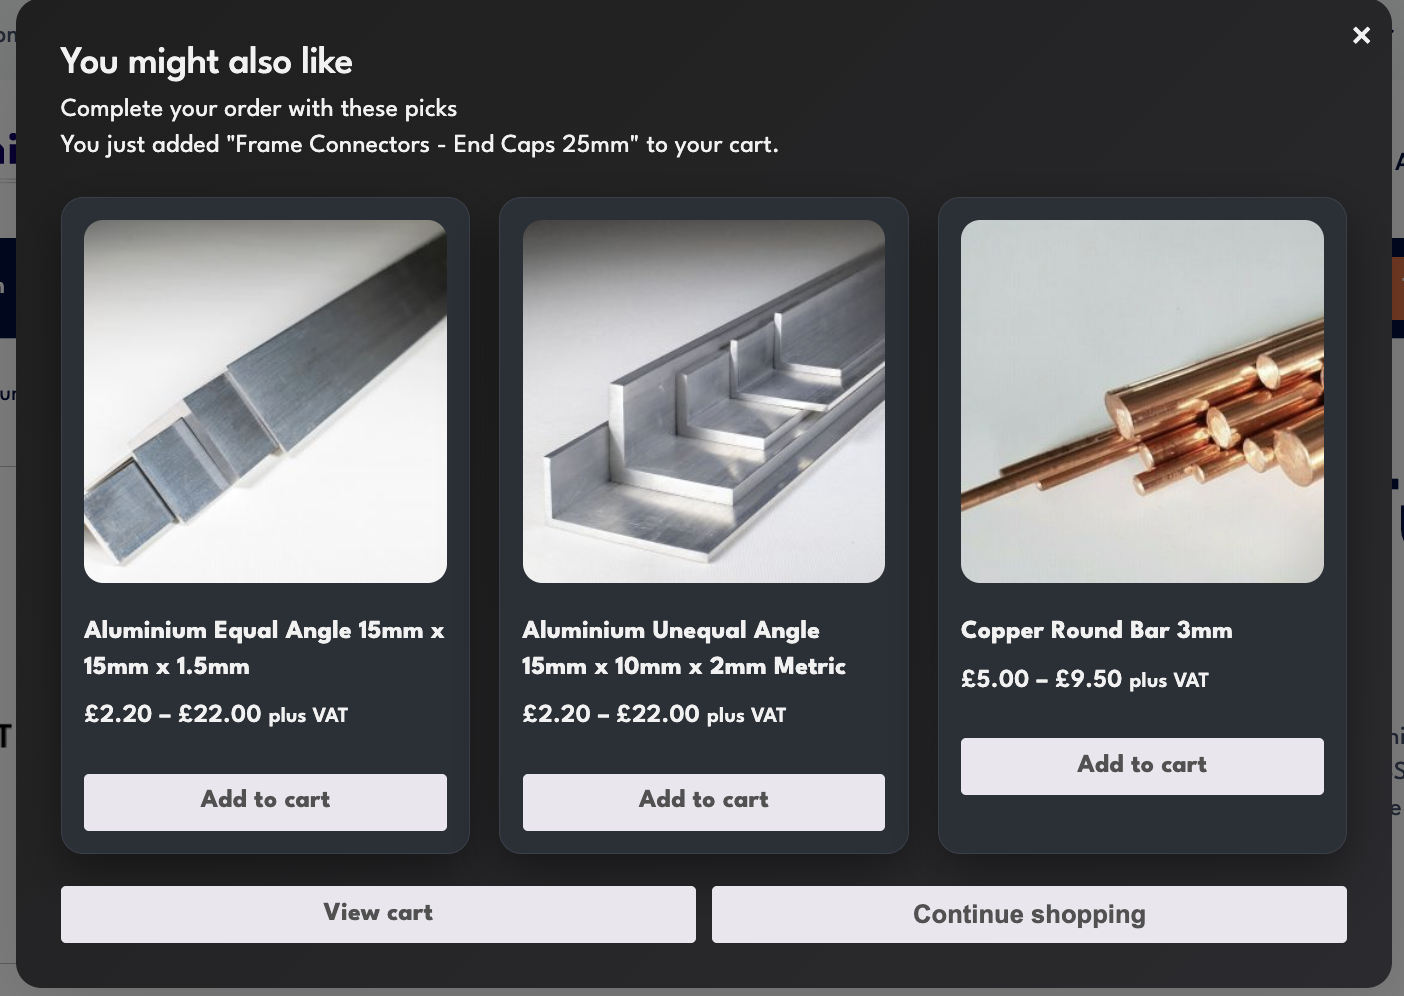Screen dimensions: 1404x996
Task: Close the 'You might also like' popup
Action: tap(1361, 36)
